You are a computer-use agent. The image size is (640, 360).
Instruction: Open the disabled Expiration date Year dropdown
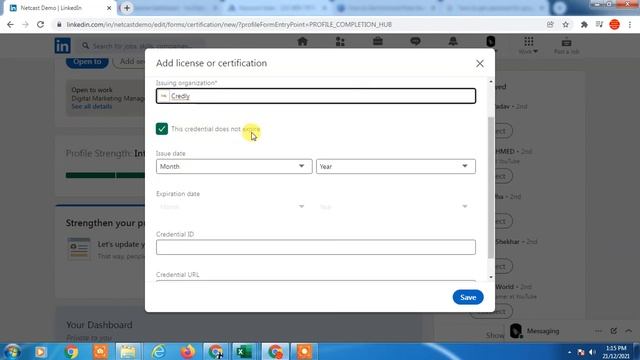pyautogui.click(x=396, y=207)
